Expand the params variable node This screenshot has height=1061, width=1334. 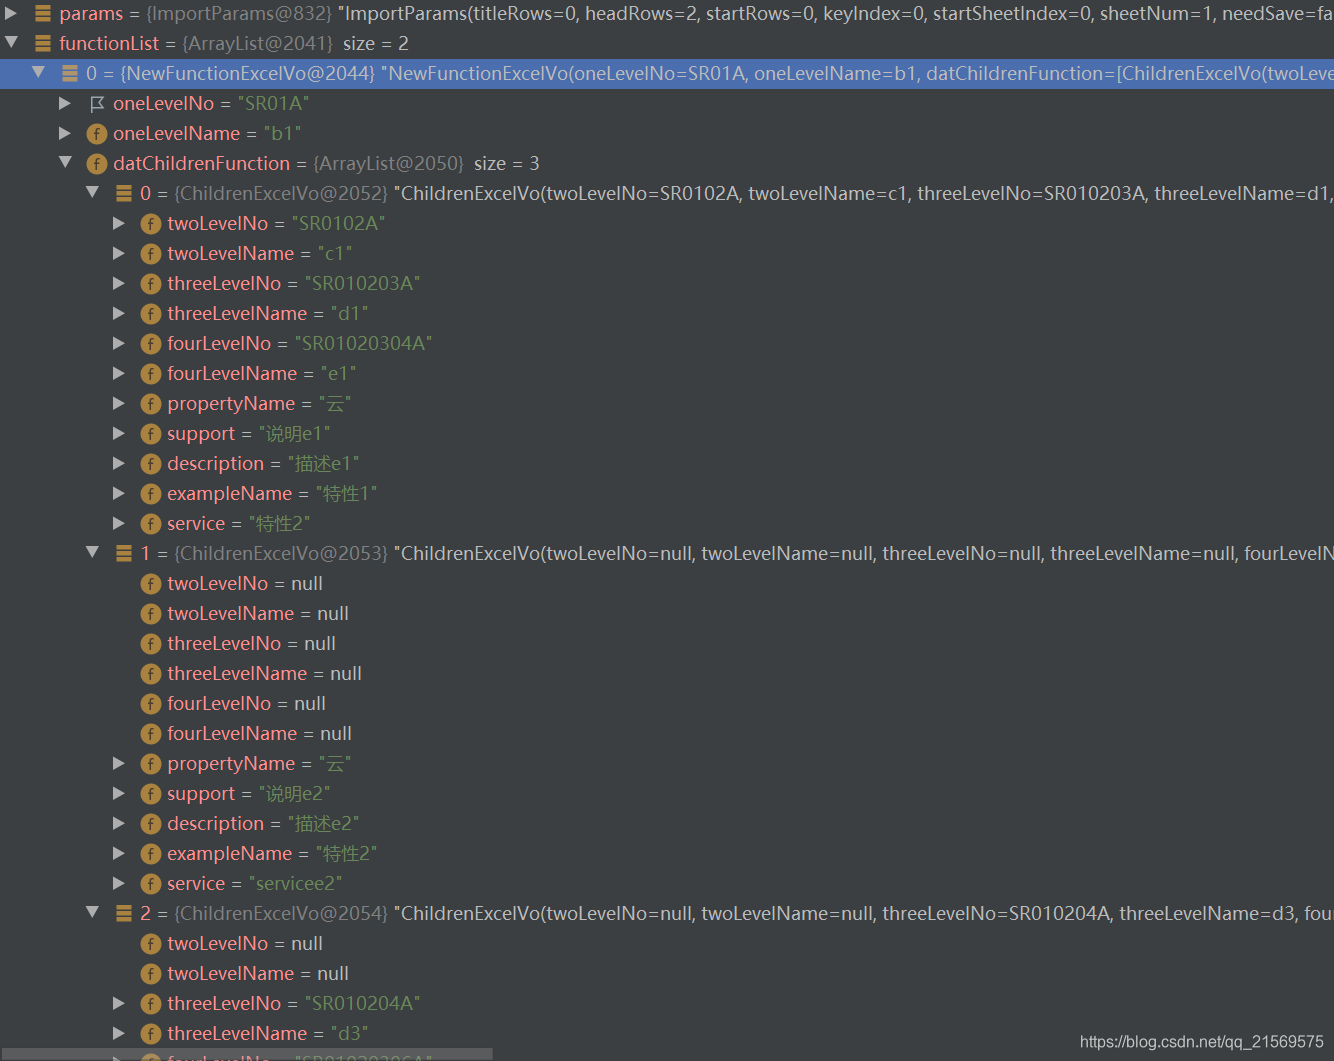(x=11, y=13)
